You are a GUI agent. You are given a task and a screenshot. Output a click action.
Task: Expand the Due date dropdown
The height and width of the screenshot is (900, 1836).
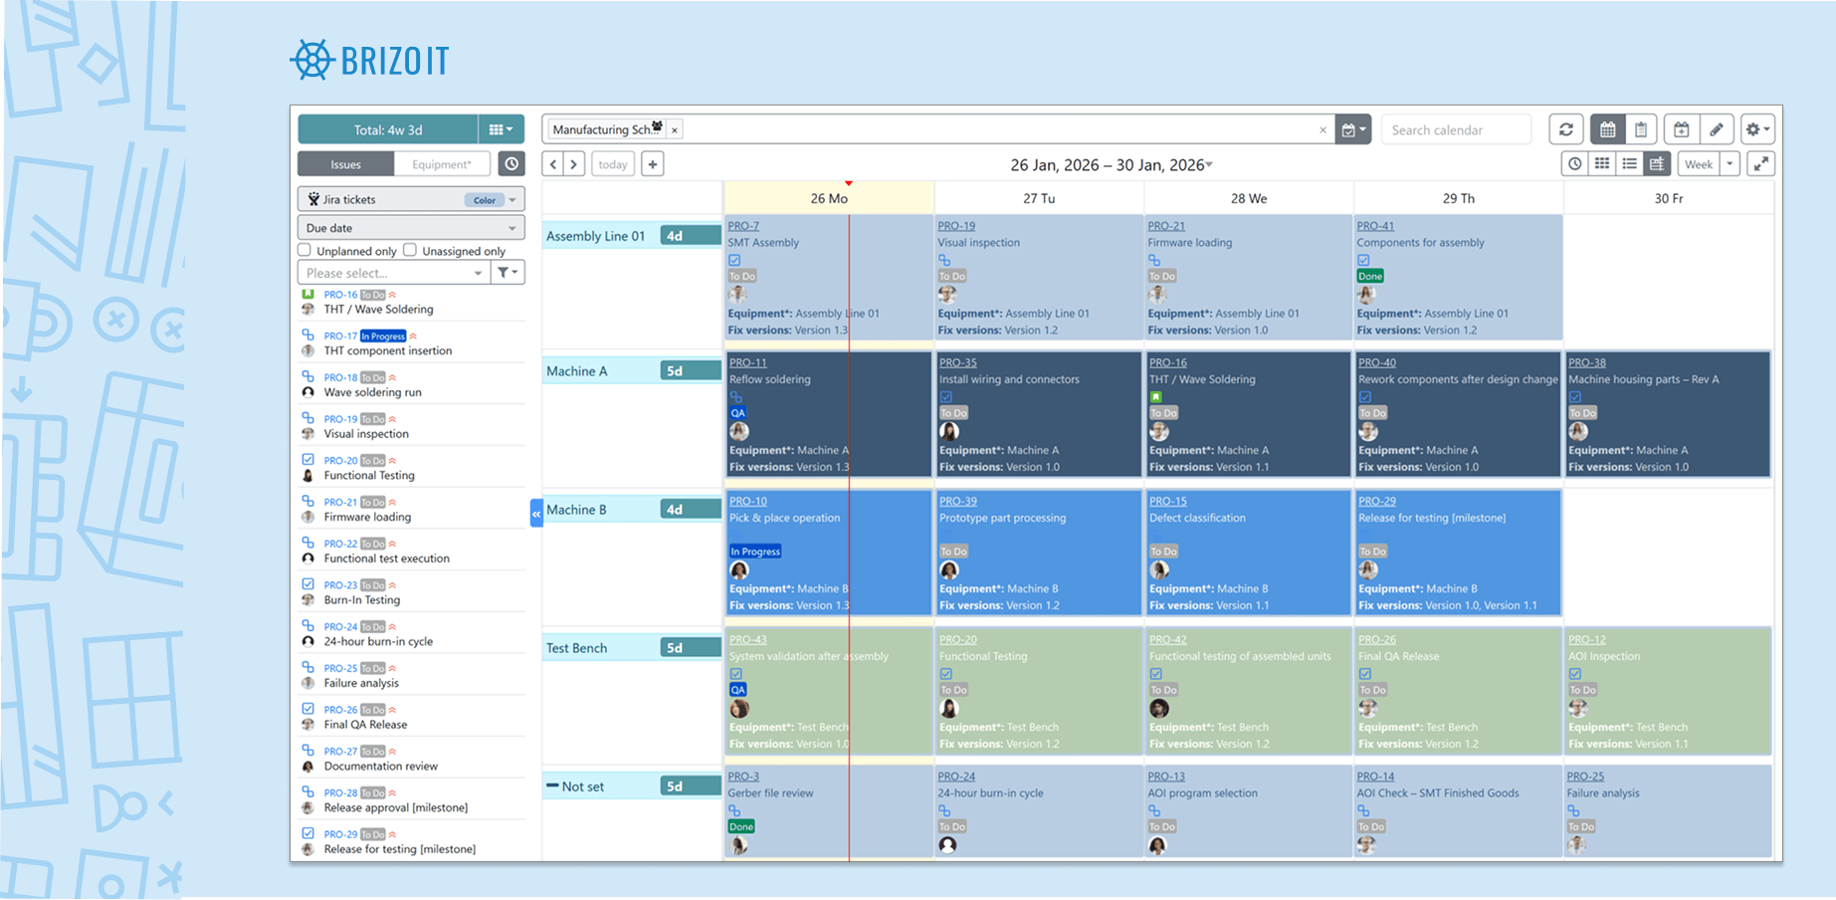pos(410,227)
